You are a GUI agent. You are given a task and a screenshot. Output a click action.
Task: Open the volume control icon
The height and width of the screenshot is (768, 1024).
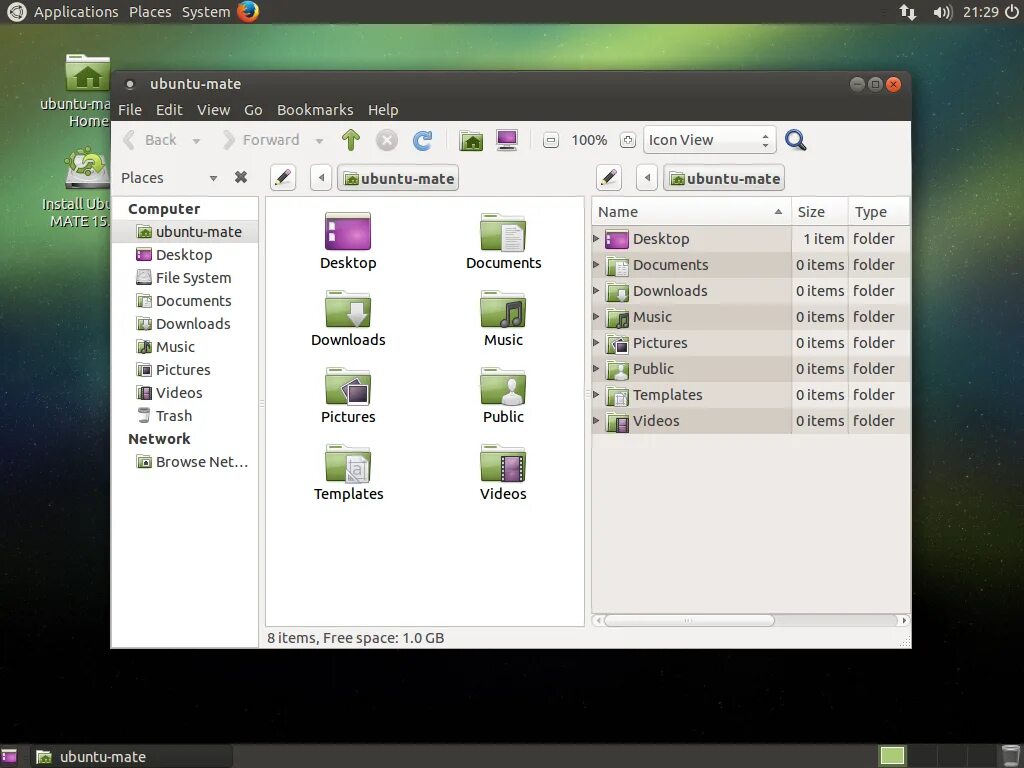pyautogui.click(x=942, y=12)
